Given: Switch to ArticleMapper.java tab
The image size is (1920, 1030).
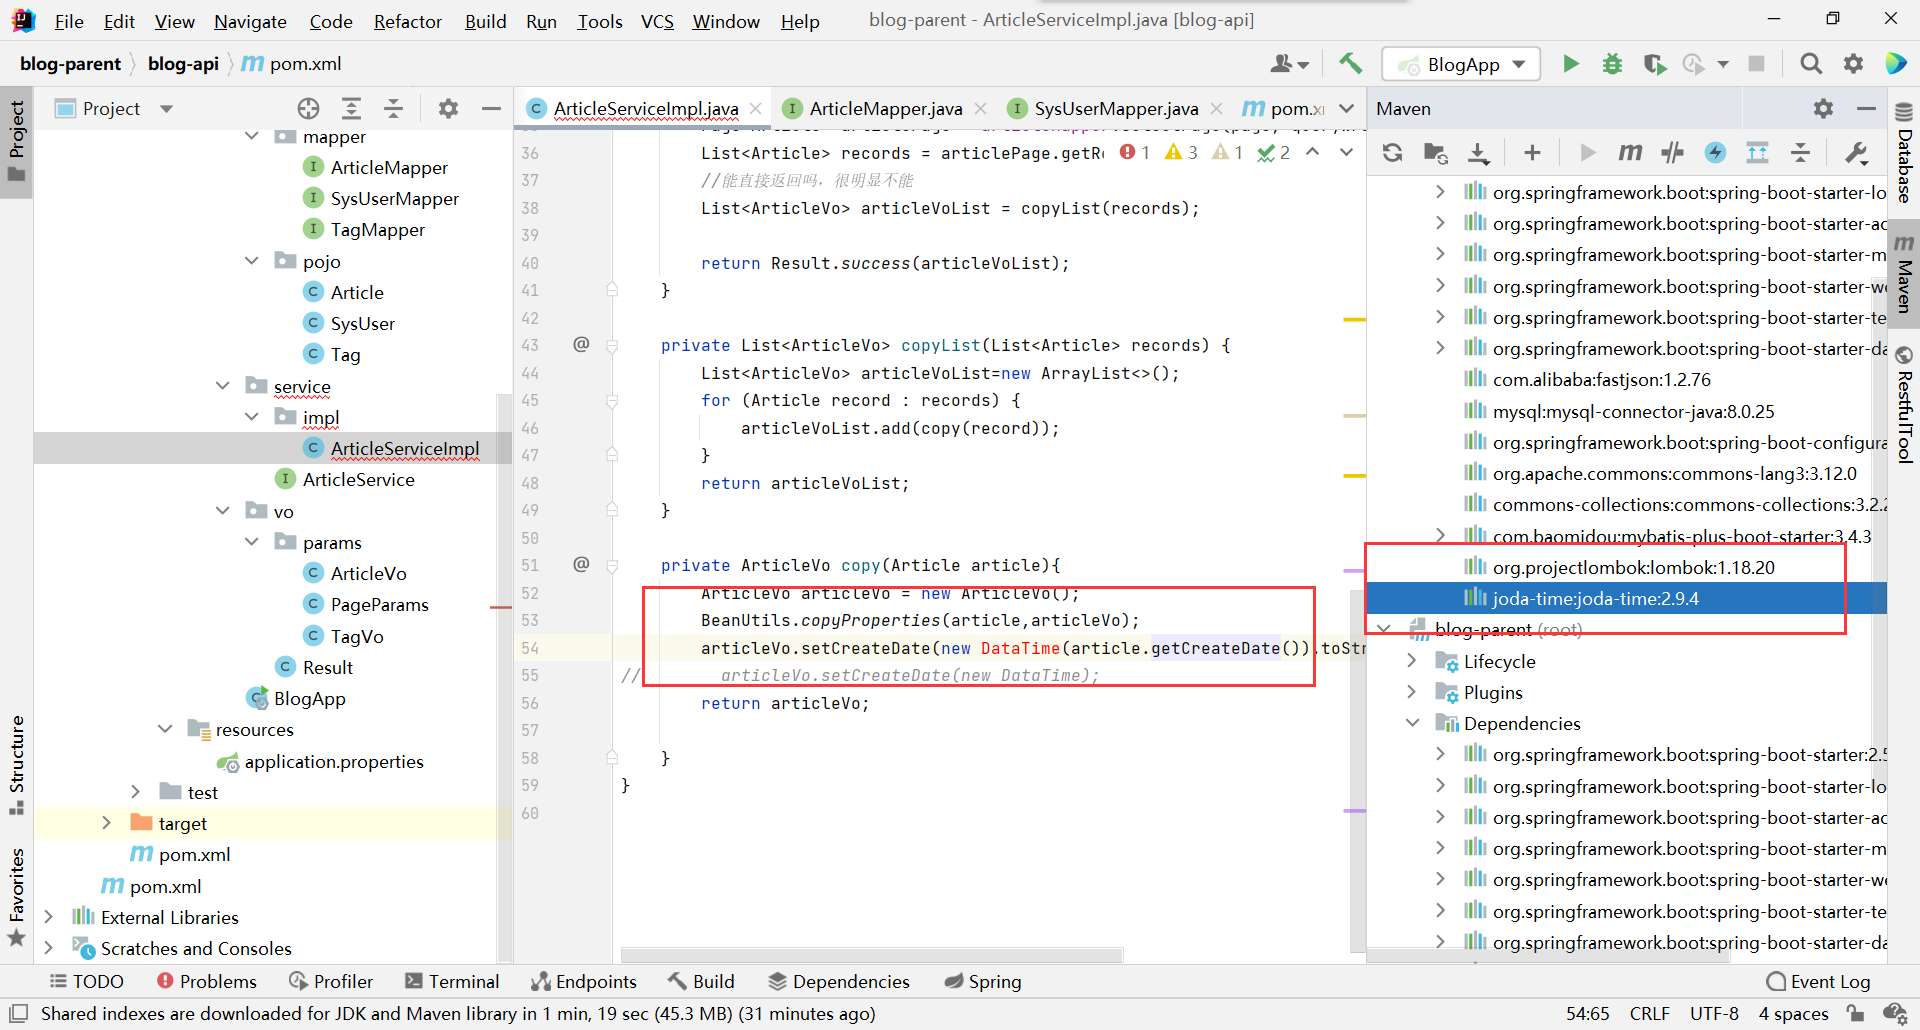Looking at the screenshot, I should [886, 108].
